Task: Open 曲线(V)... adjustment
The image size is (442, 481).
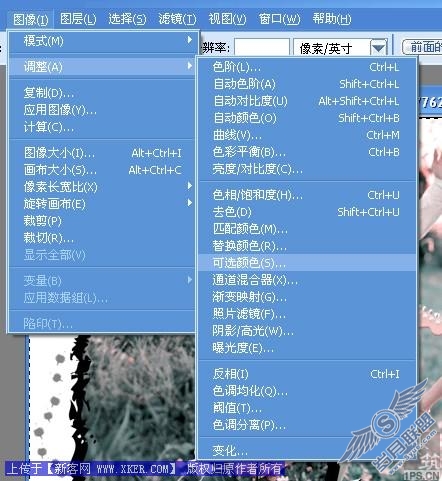Action: tap(307, 135)
